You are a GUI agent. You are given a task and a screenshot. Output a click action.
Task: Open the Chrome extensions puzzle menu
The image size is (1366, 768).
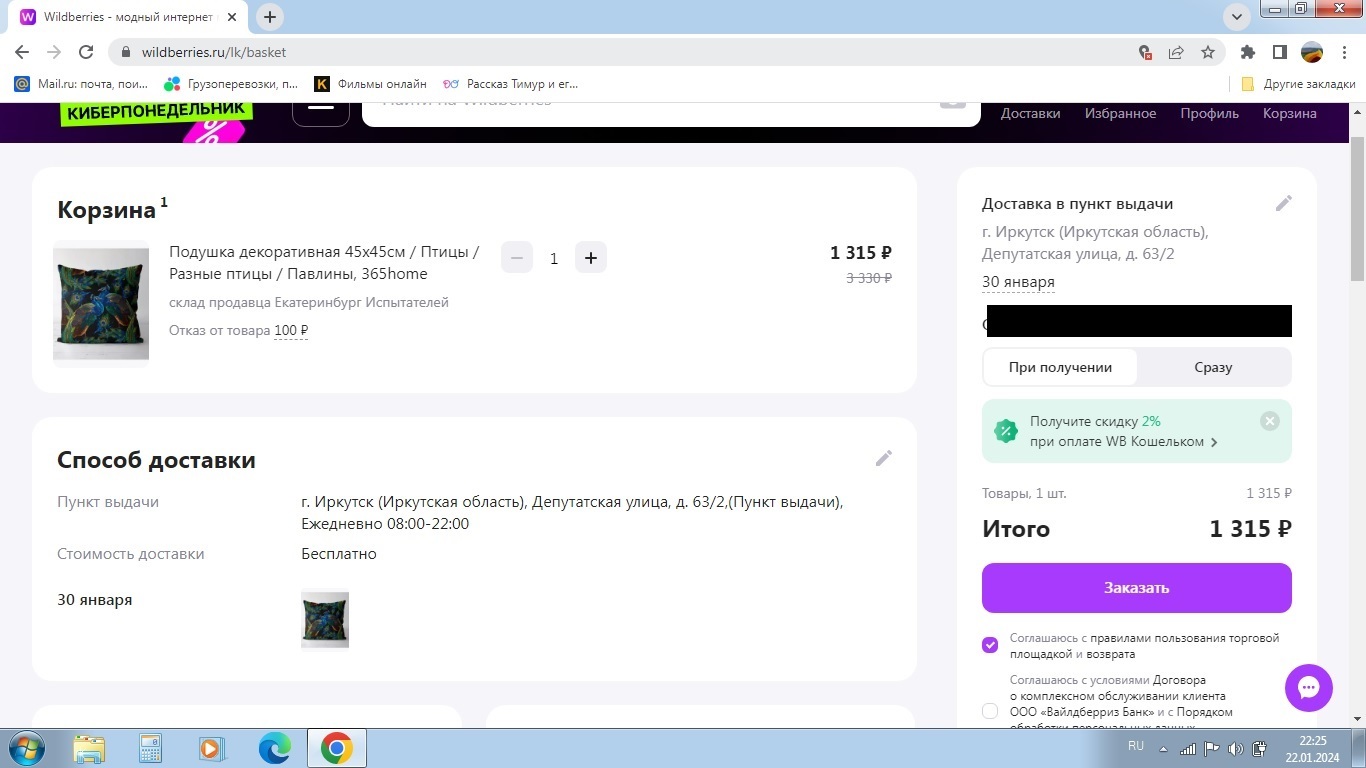tap(1247, 52)
